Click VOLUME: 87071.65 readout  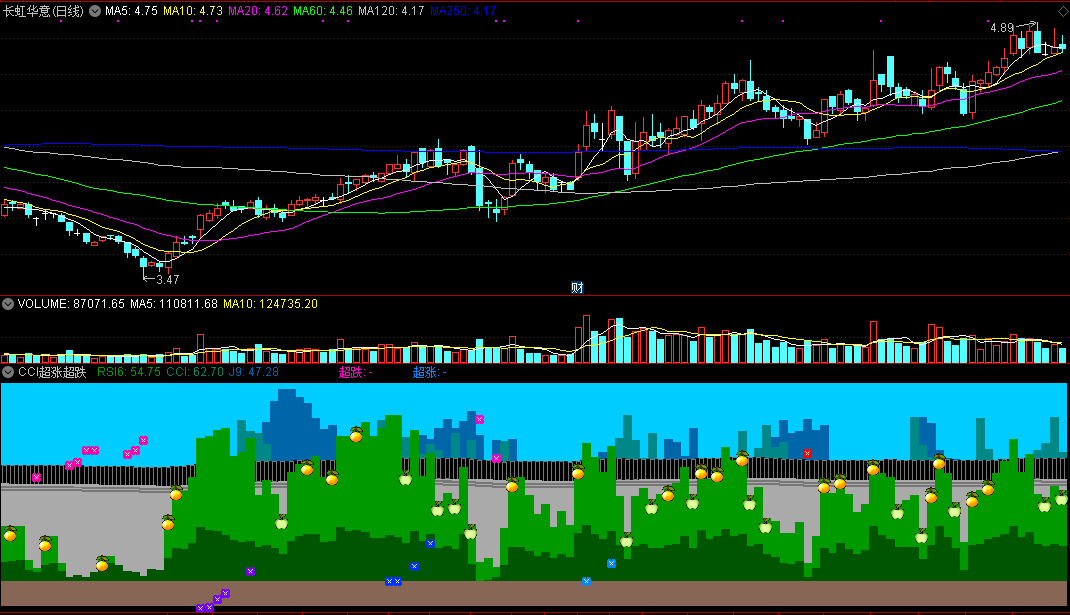pos(71,304)
